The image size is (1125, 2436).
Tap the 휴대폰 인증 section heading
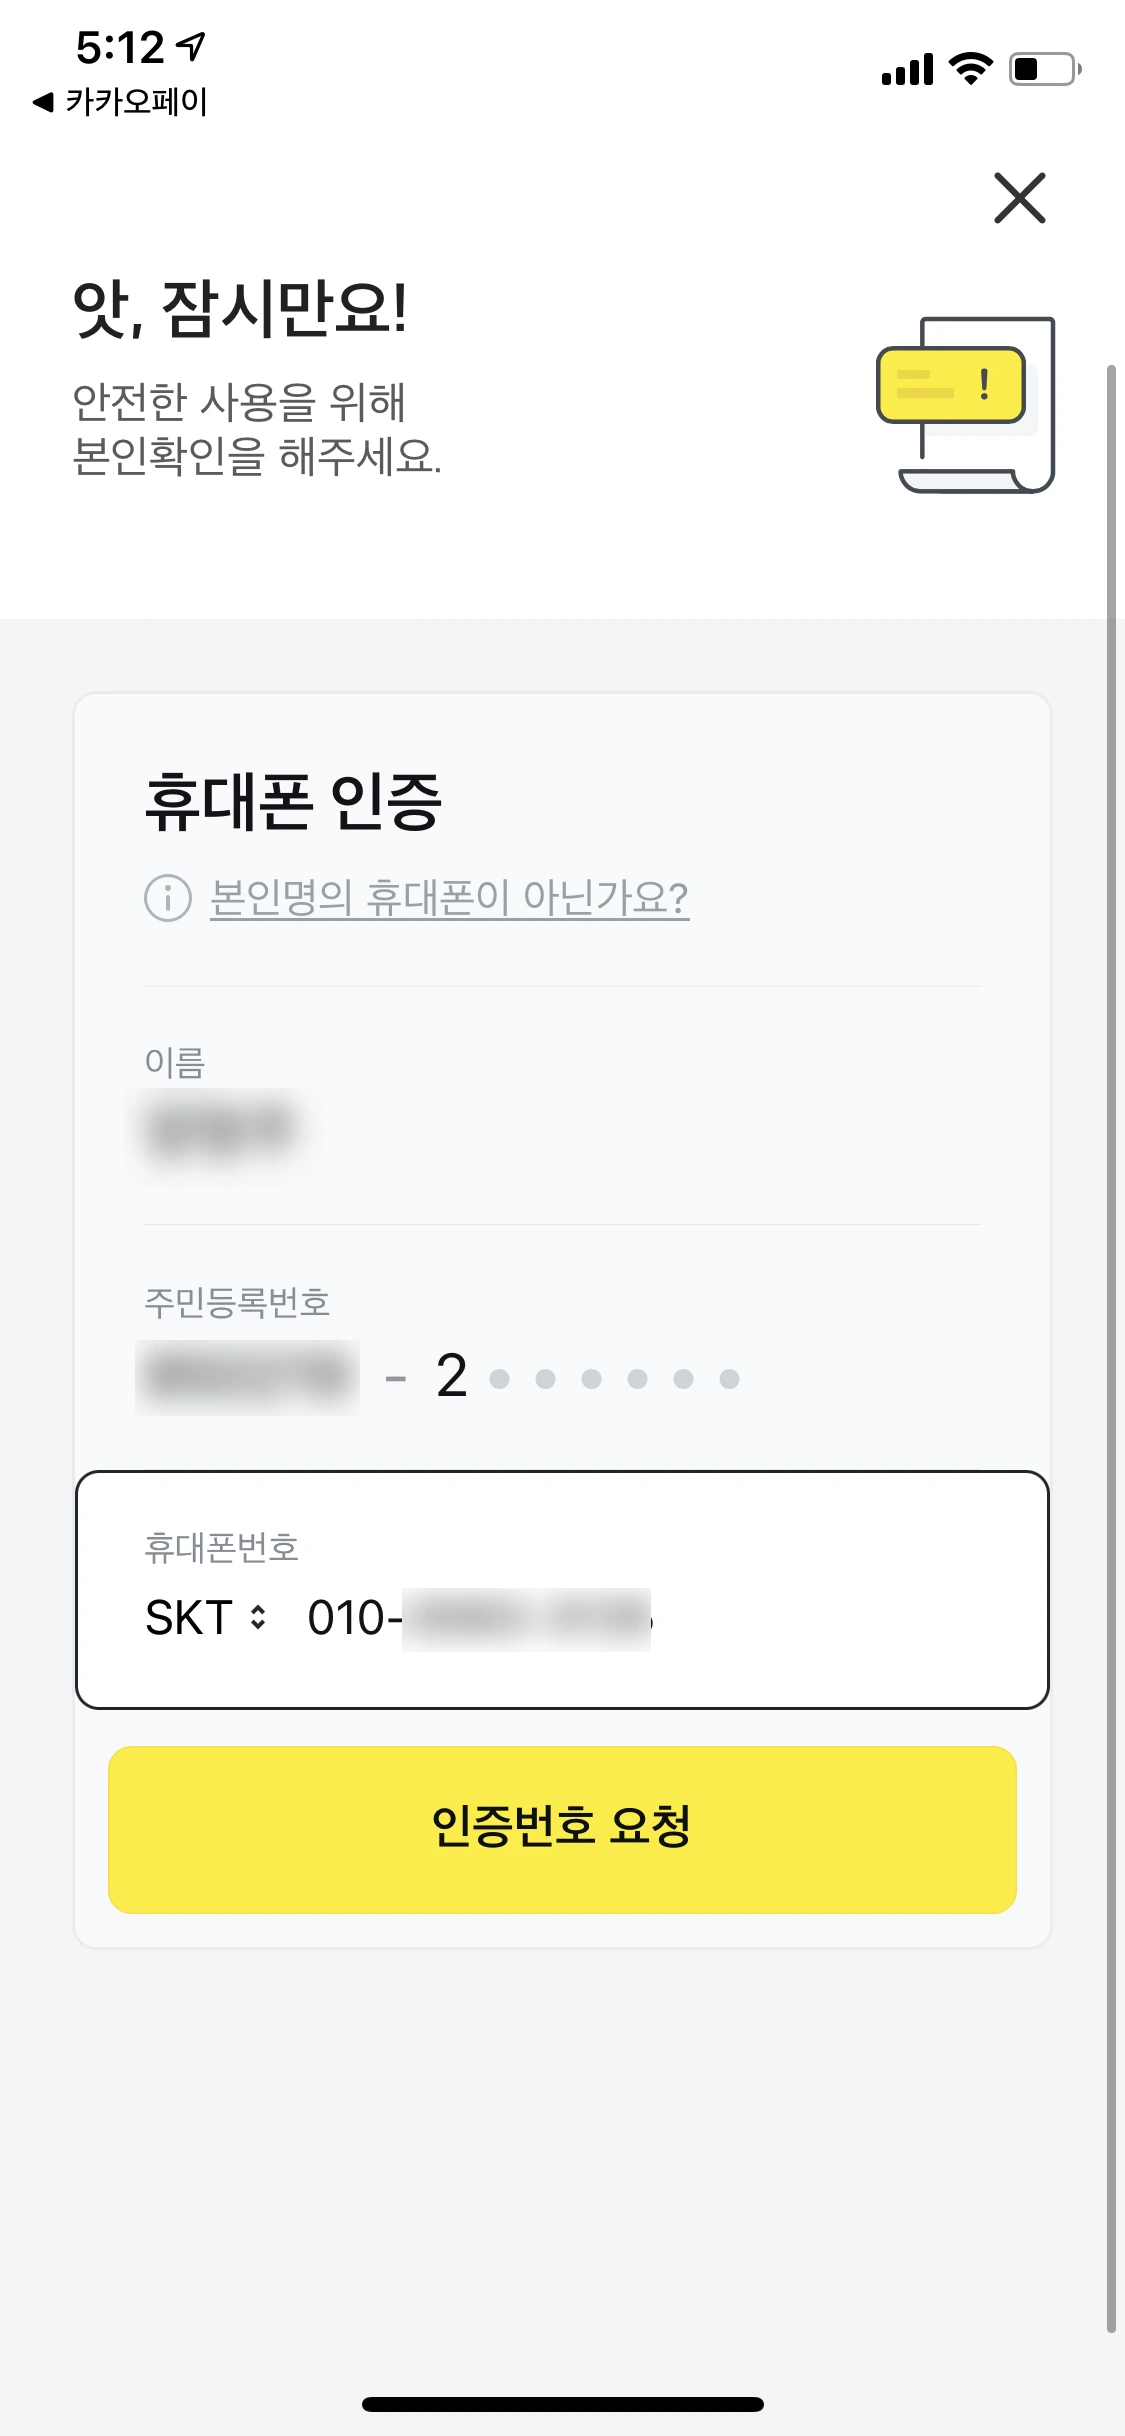click(x=293, y=802)
